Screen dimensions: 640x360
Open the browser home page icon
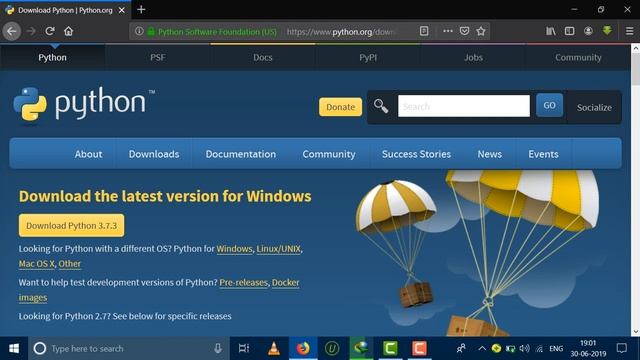[x=69, y=31]
